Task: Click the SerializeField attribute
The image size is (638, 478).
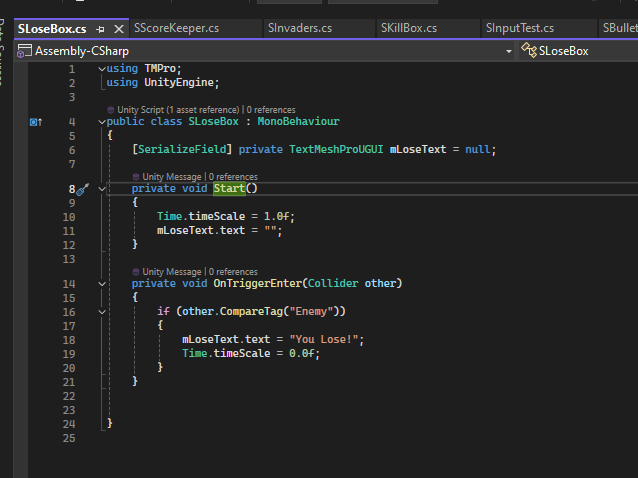Action: point(182,149)
